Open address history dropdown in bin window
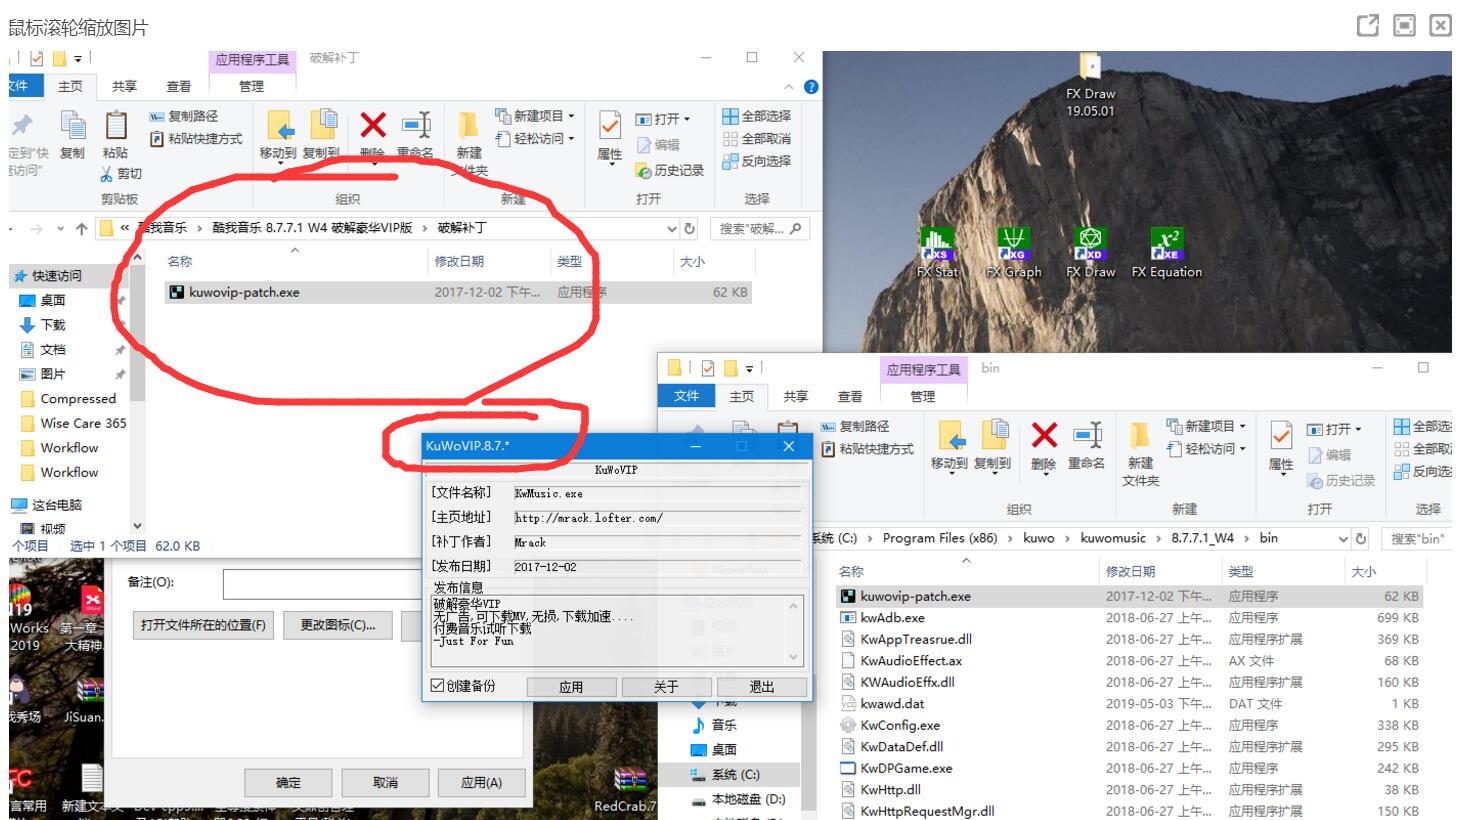Viewport: 1465px width, 820px height. (1344, 538)
